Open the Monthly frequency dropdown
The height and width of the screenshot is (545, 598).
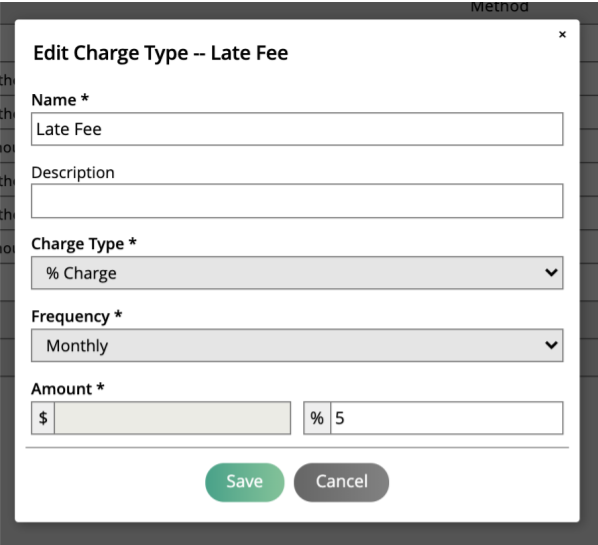(297, 345)
